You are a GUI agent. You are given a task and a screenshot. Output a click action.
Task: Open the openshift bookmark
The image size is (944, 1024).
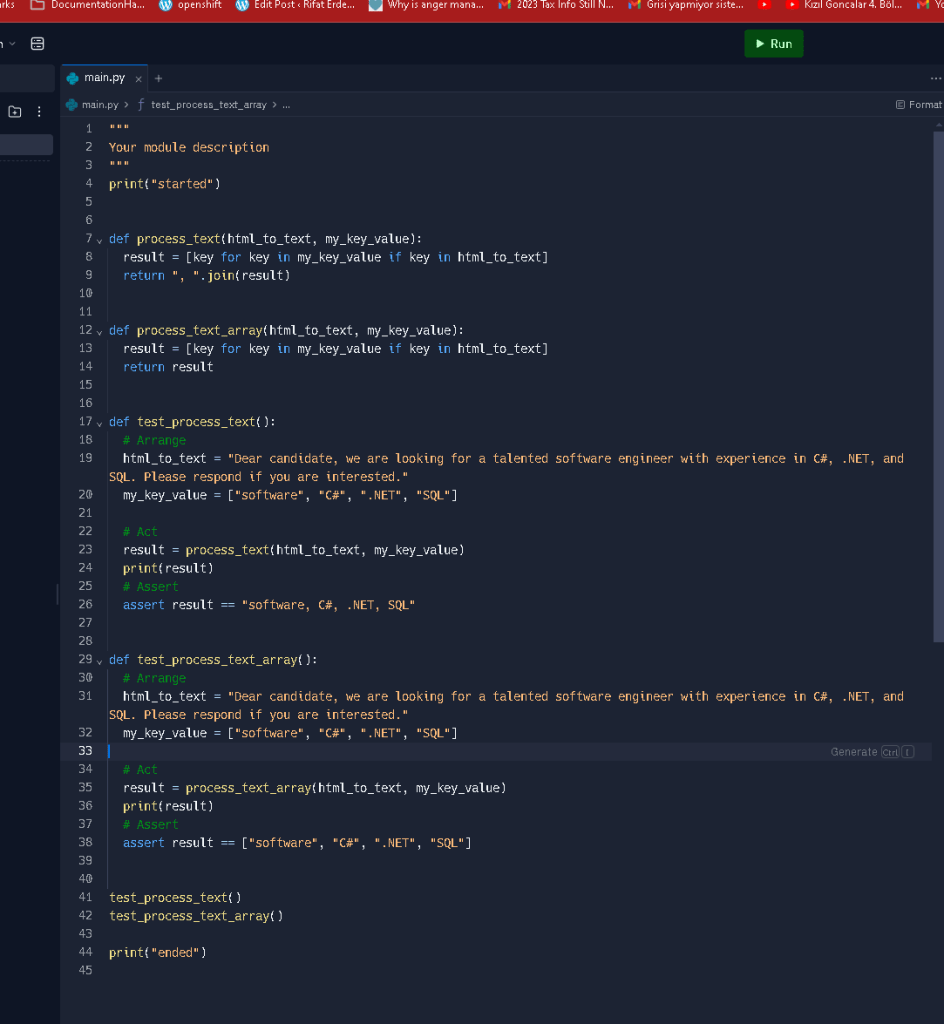(191, 5)
